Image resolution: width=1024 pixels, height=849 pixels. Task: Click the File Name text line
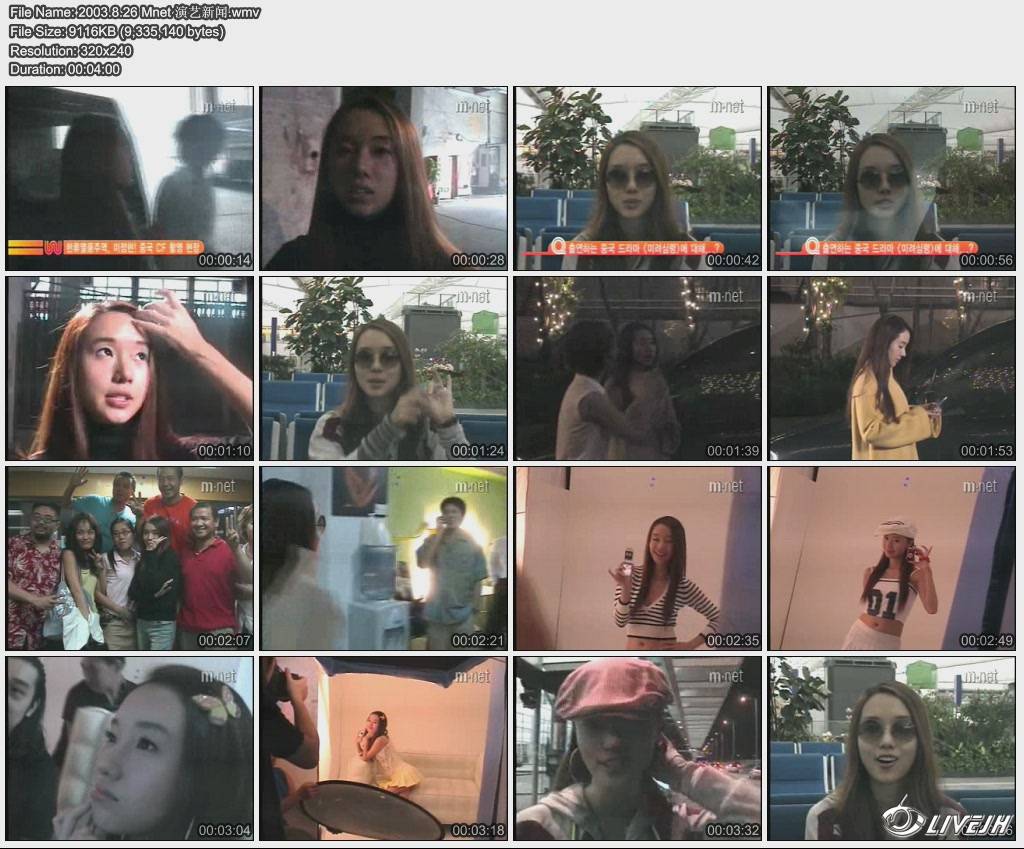[x=135, y=12]
